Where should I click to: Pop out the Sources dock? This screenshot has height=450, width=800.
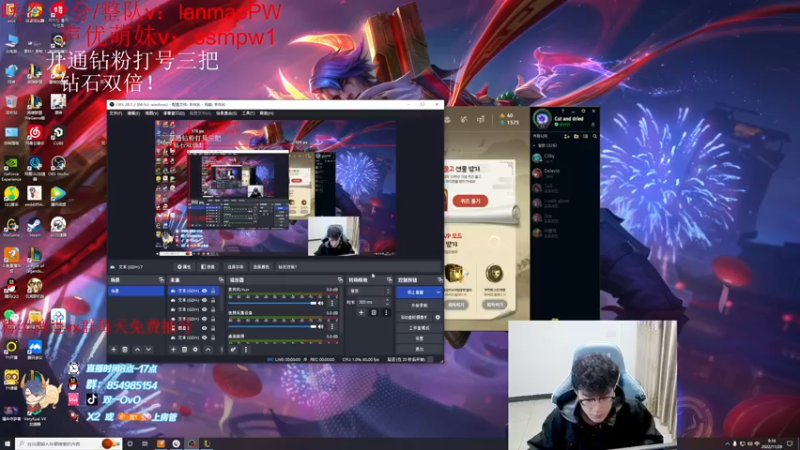coord(221,280)
